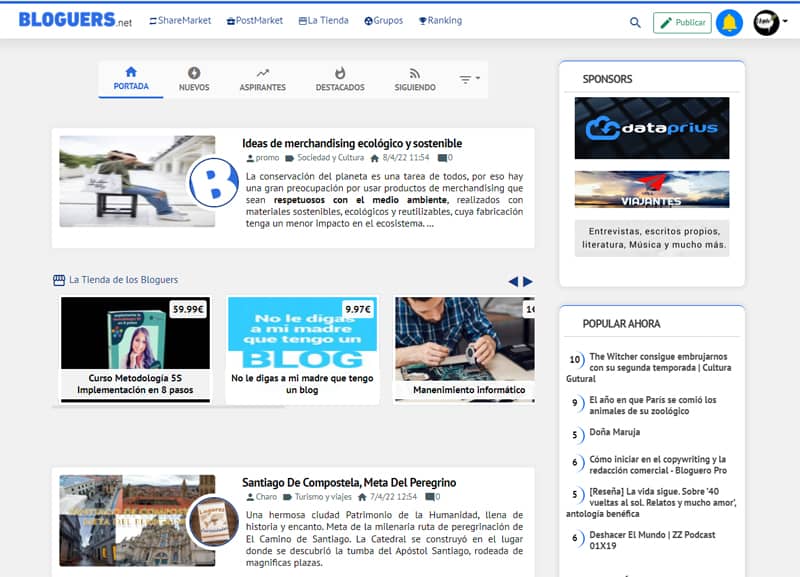The height and width of the screenshot is (577, 800).
Task: Click the vote count 10 beside The Witcher
Action: [576, 360]
